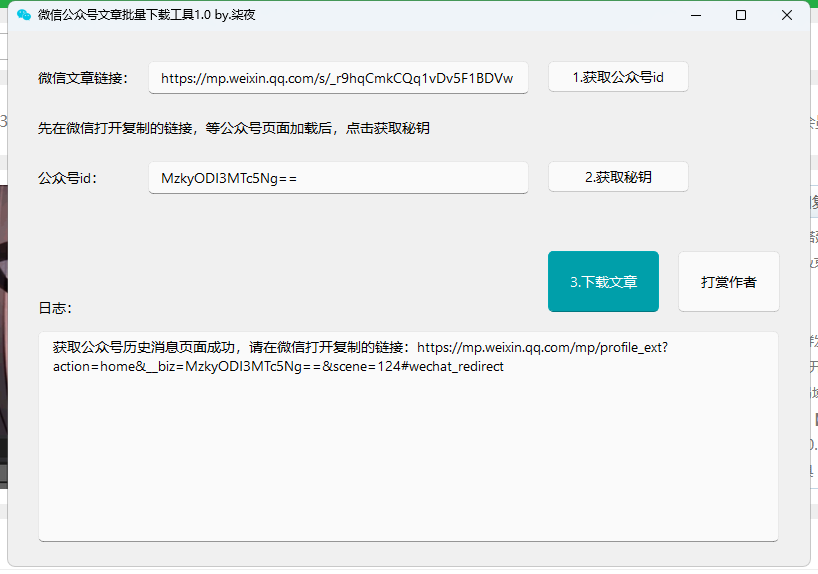This screenshot has height=574, width=818.
Task: Click the MzkyODI3MTc5Ng== value in the id field
Action: [x=229, y=178]
